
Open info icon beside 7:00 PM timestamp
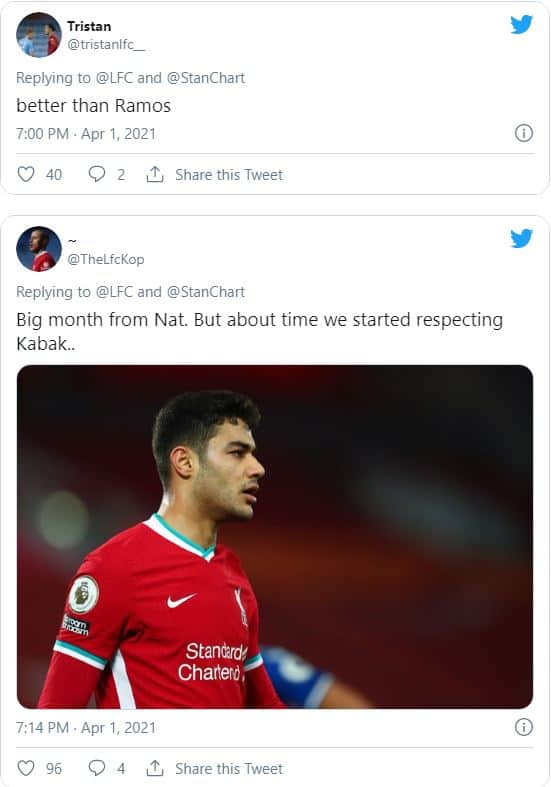point(524,133)
